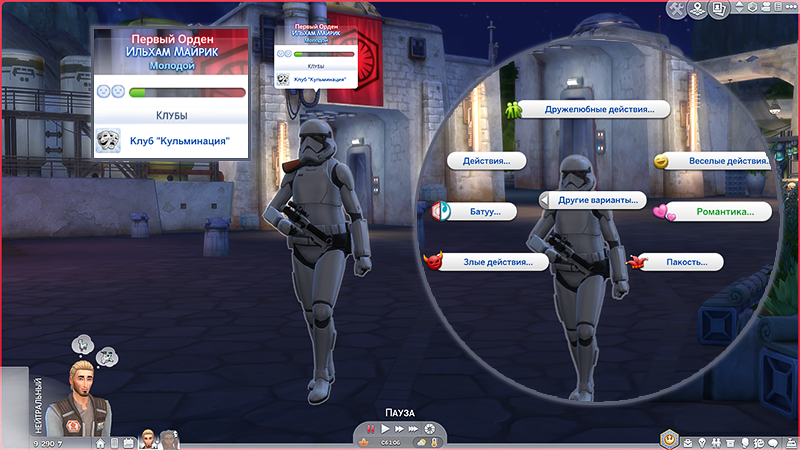Click the llama thought bubble
Screen dimensions: 800x450
pos(83,345)
